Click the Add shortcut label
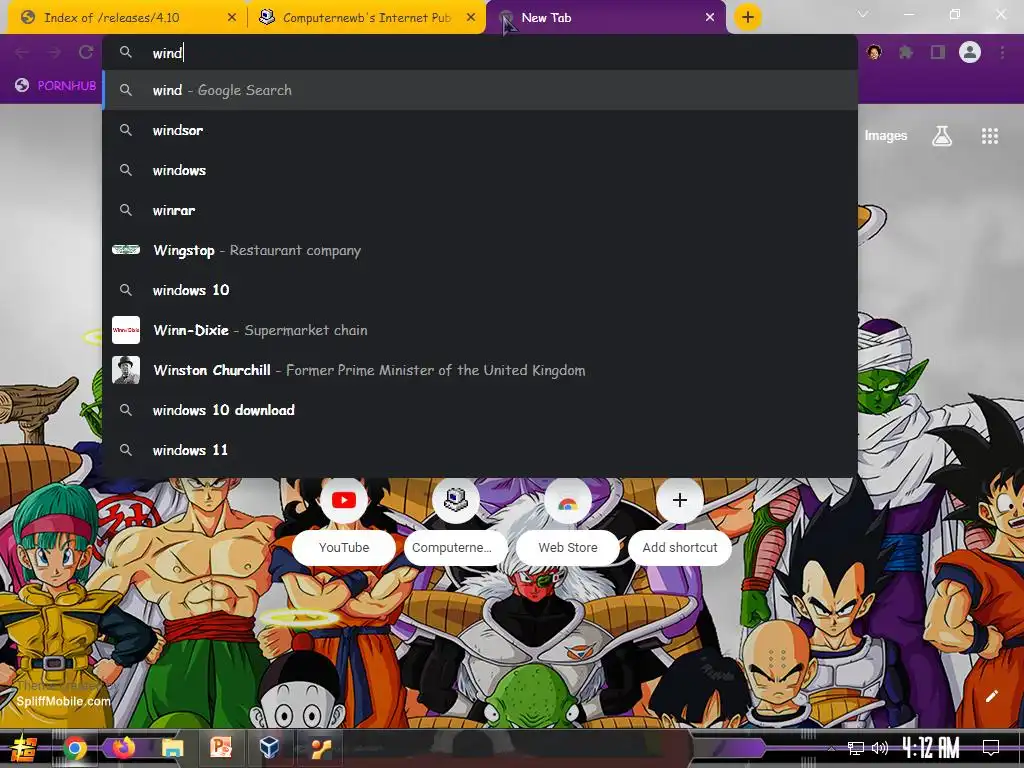Image resolution: width=1024 pixels, height=768 pixels. [x=679, y=547]
